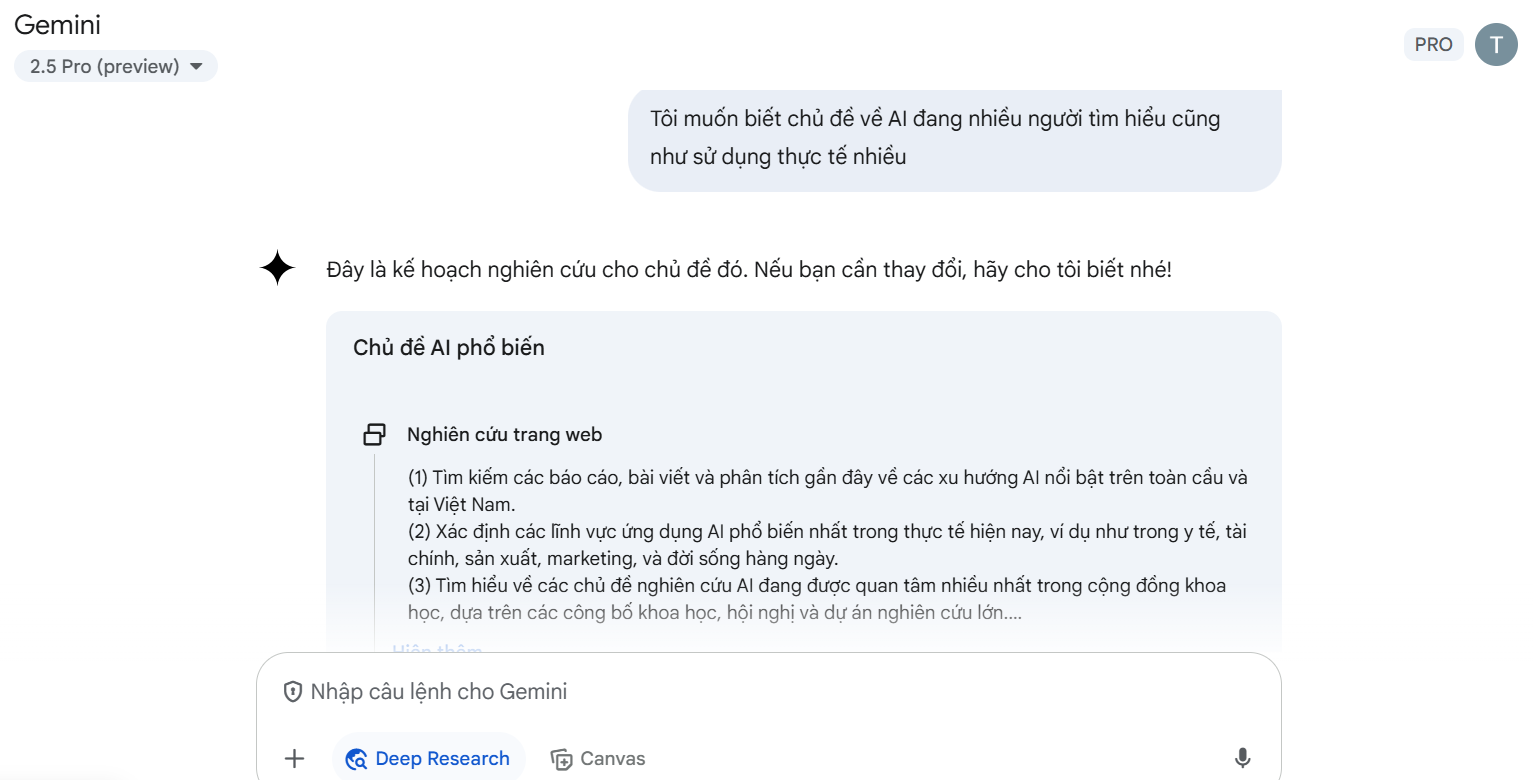Click the research plan intro sentence
Screen dimensions: 1533x780
[748, 270]
